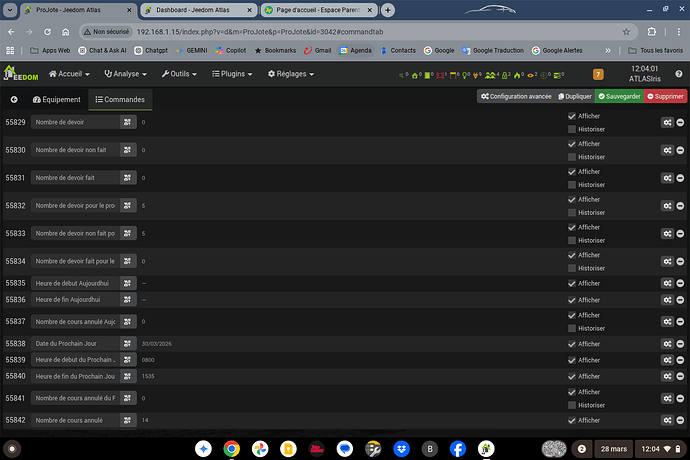
Task: Remove command 55837 with minus icon
Action: [x=680, y=322]
